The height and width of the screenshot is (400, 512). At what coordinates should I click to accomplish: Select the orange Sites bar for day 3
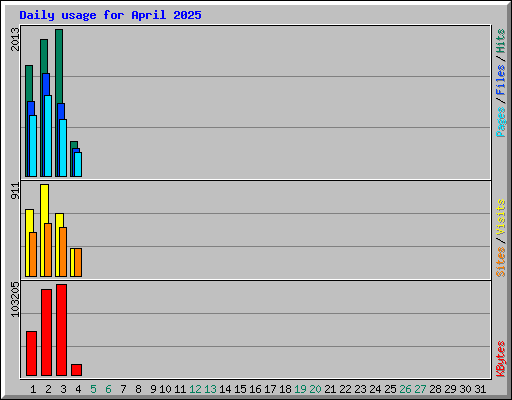(x=63, y=252)
